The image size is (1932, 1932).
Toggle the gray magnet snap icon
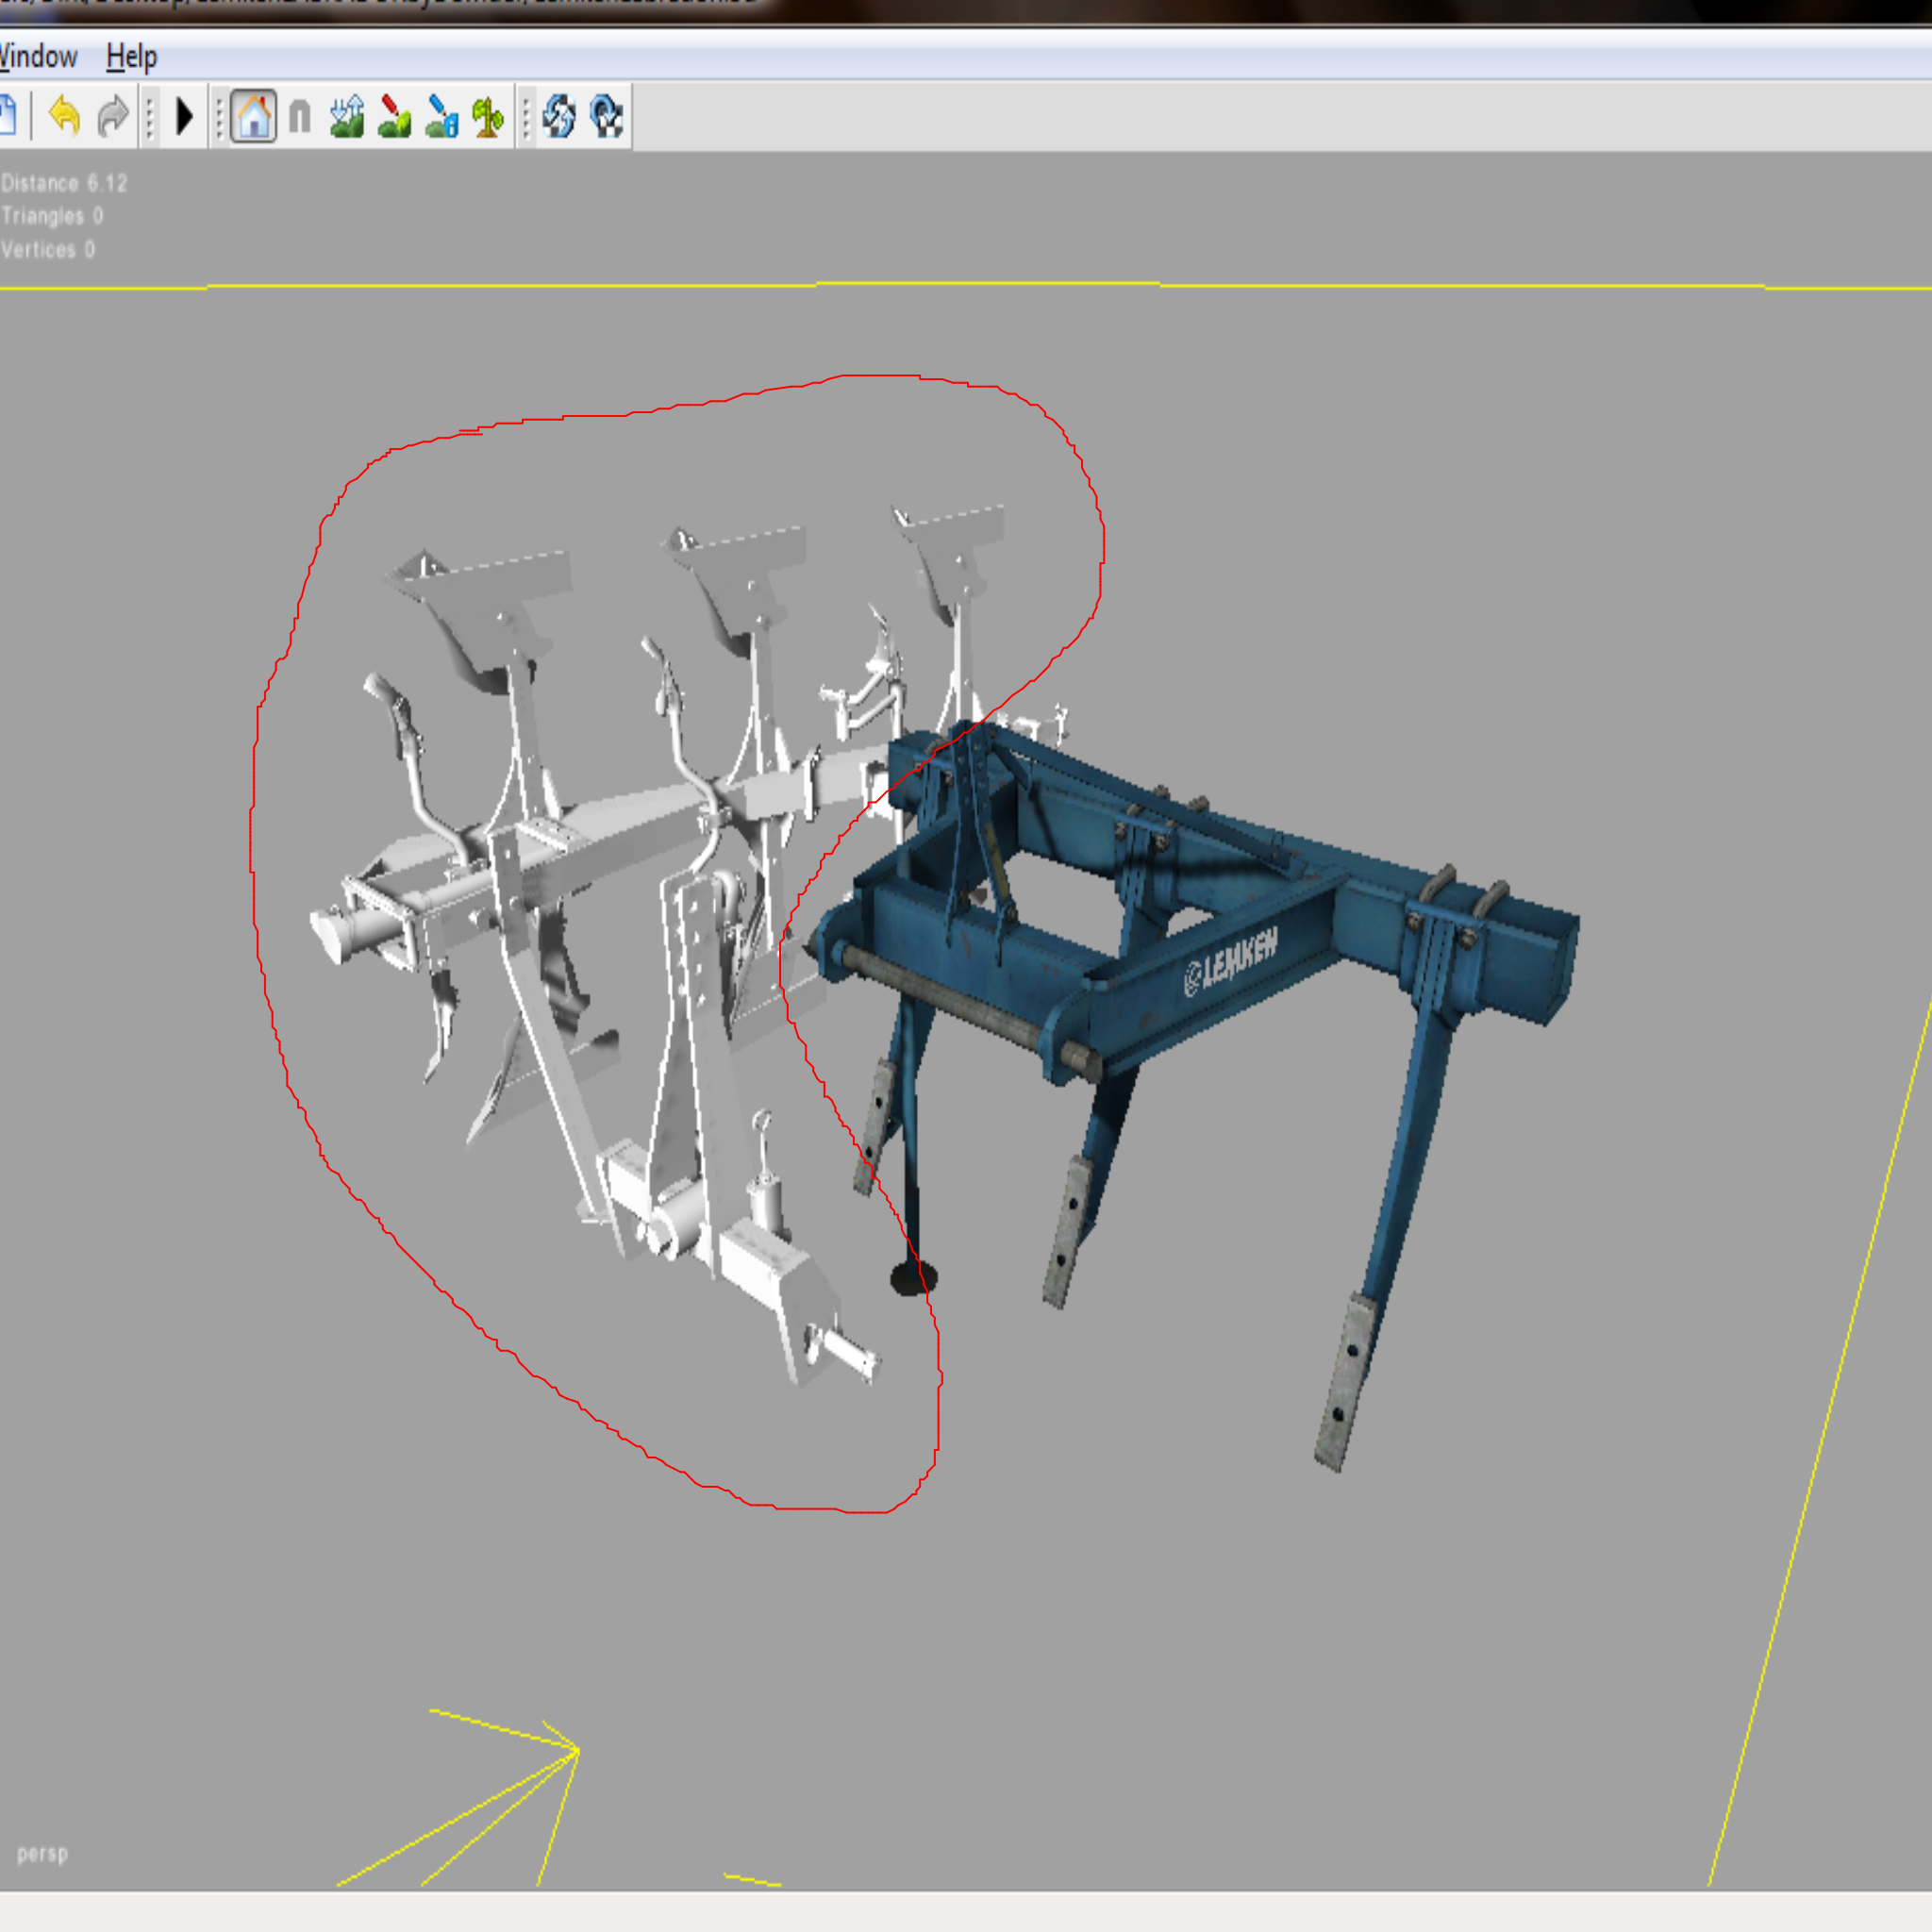[300, 117]
